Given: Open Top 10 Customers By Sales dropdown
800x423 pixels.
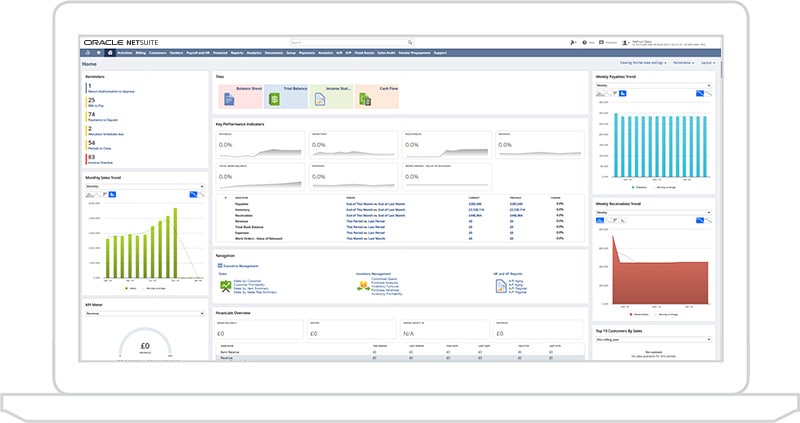Looking at the screenshot, I should coord(654,339).
